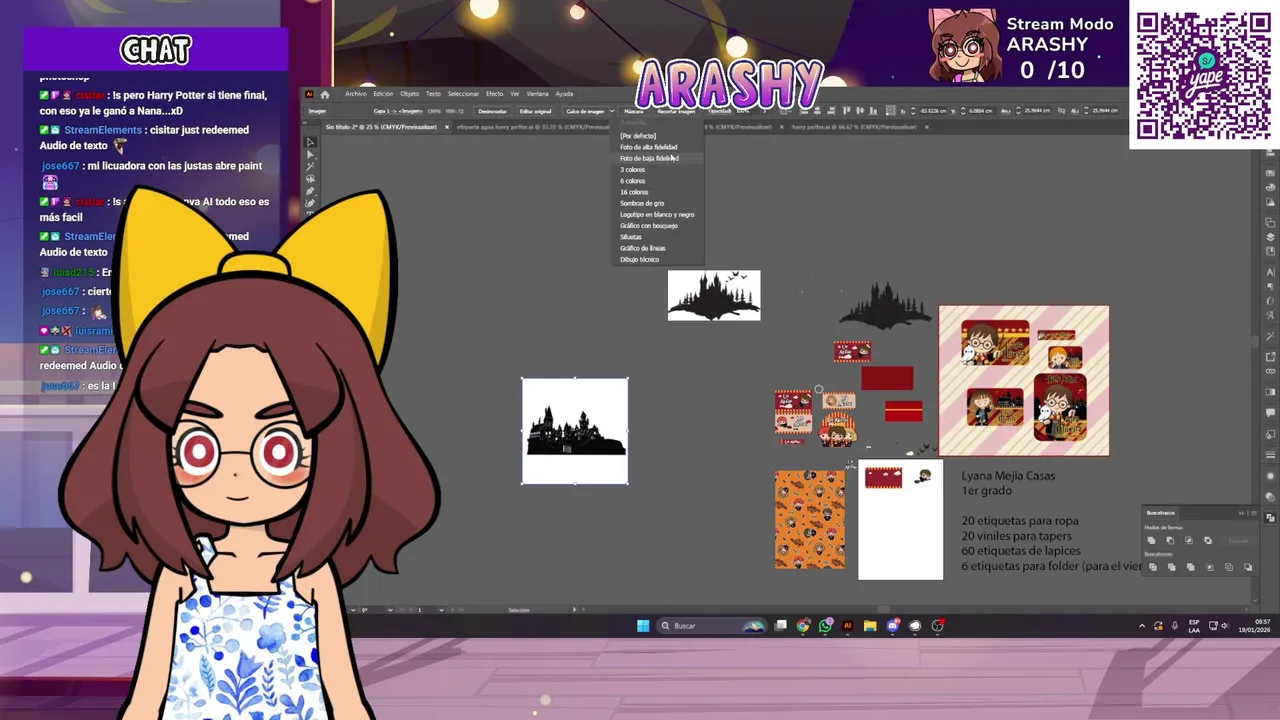Click Divide pathfinder icon
This screenshot has width=1280, height=720.
point(1153,567)
